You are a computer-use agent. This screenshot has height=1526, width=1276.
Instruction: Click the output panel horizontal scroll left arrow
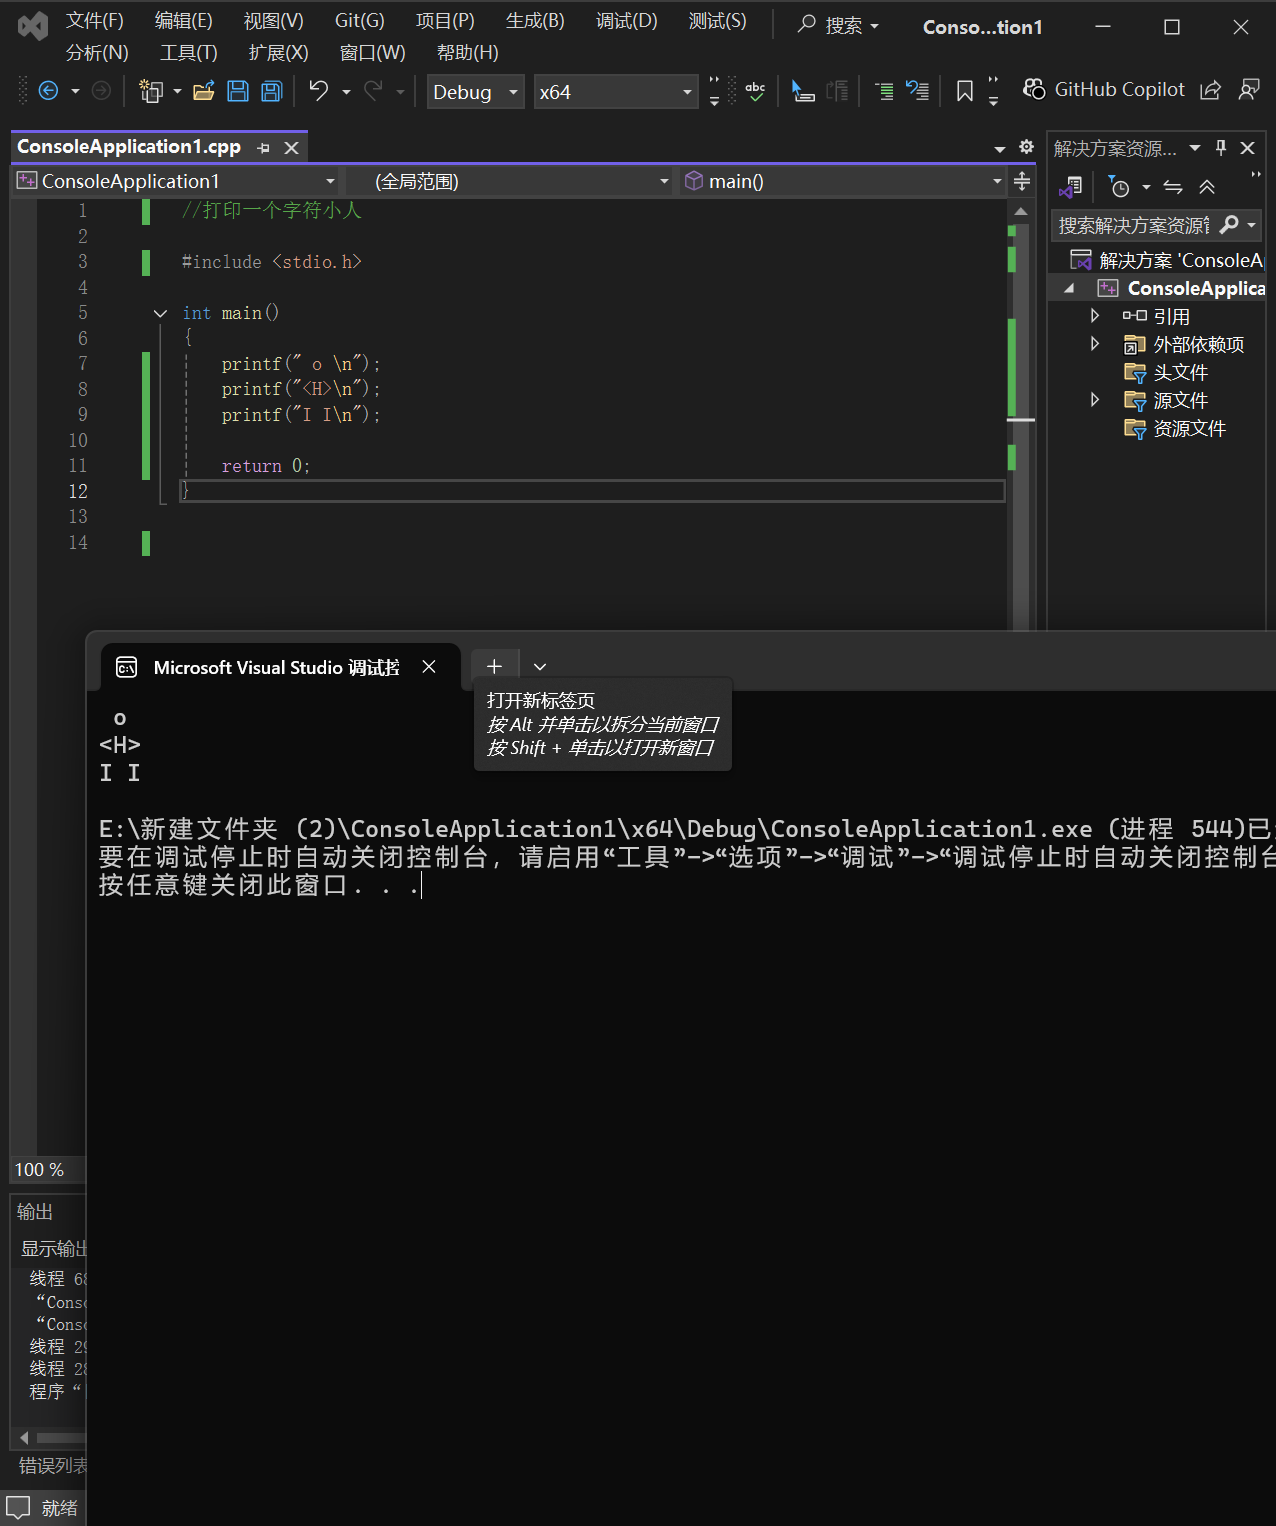(24, 1438)
